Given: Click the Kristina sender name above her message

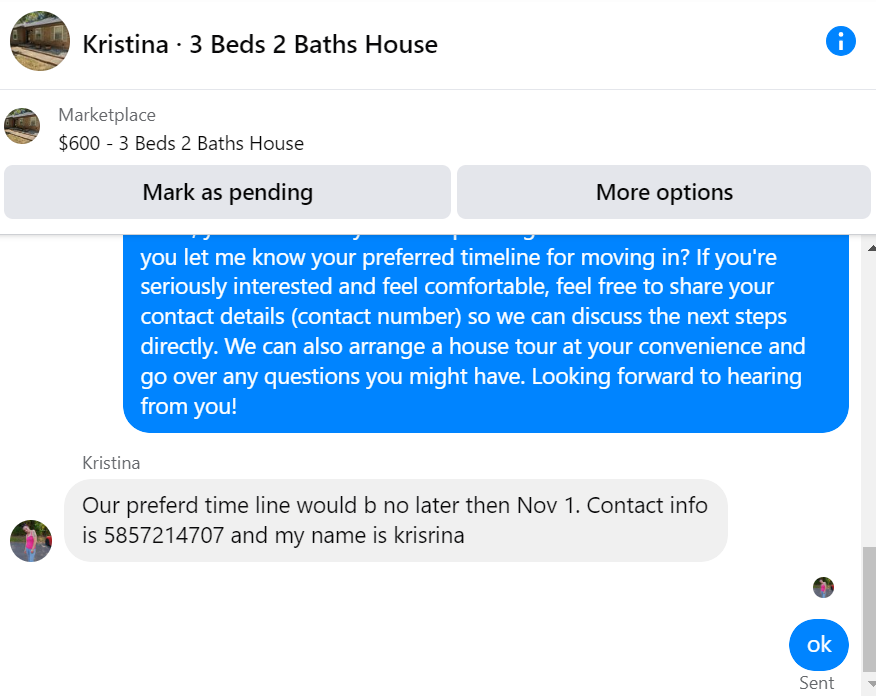Looking at the screenshot, I should [111, 463].
